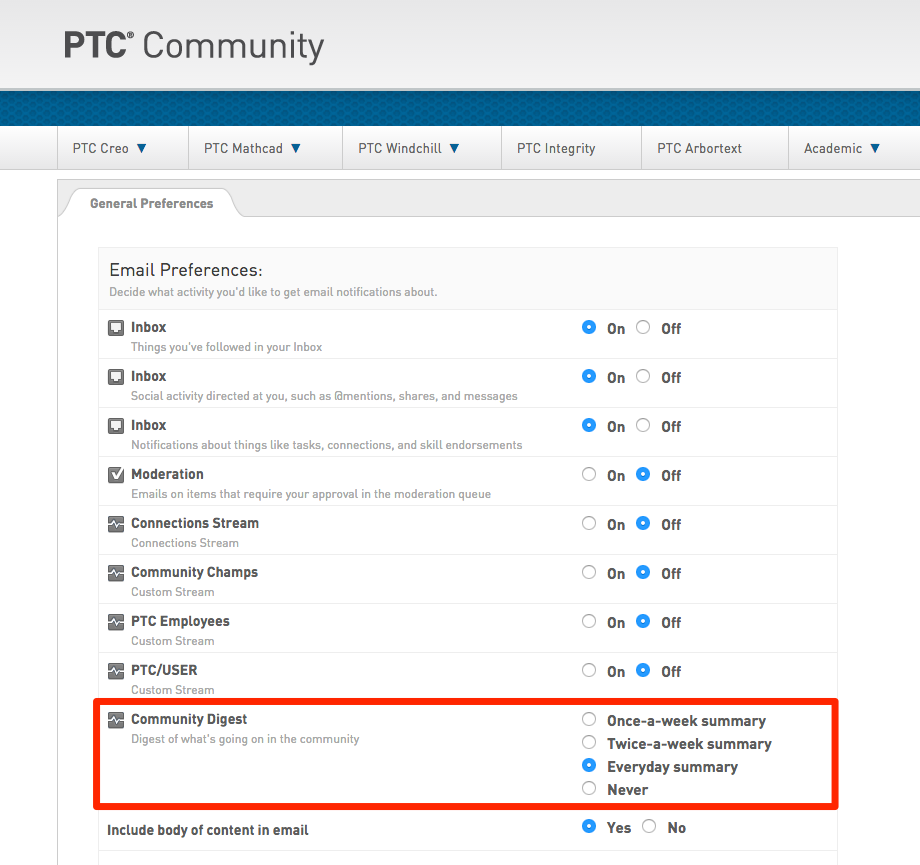This screenshot has width=920, height=865.
Task: Turn Off emails for social activity Inbox
Action: (x=643, y=376)
